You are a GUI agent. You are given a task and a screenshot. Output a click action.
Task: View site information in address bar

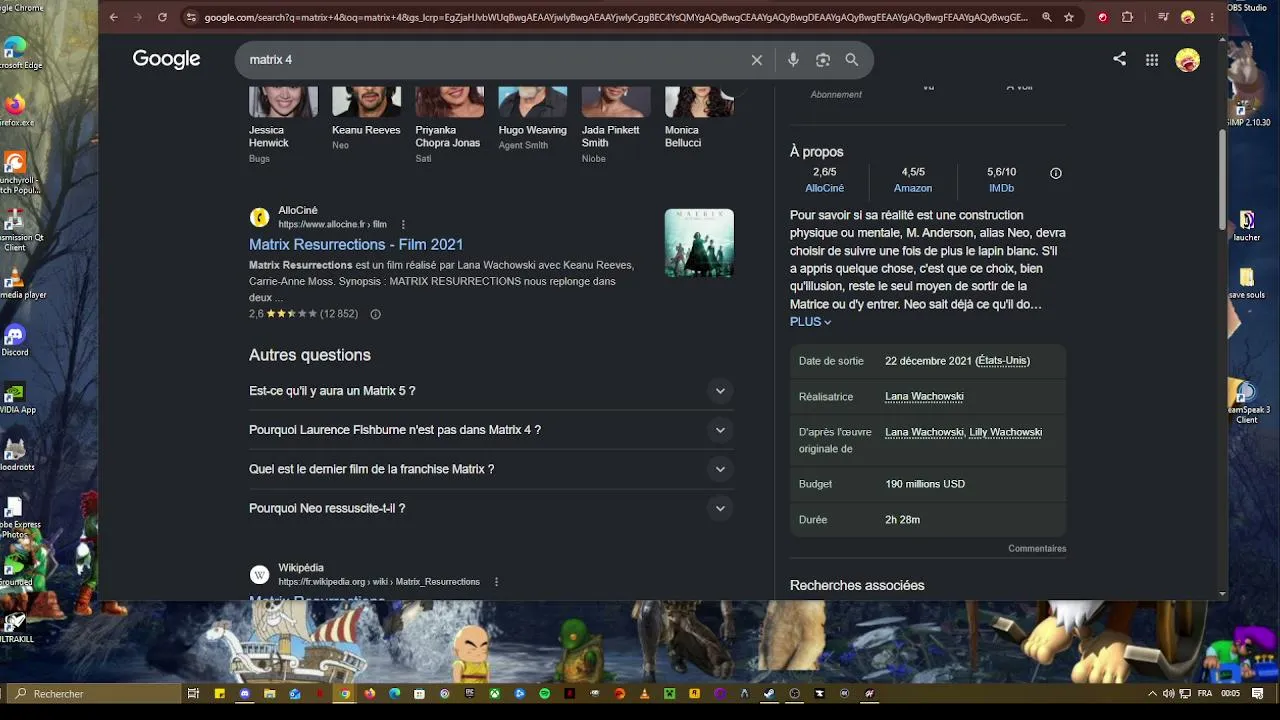(191, 17)
